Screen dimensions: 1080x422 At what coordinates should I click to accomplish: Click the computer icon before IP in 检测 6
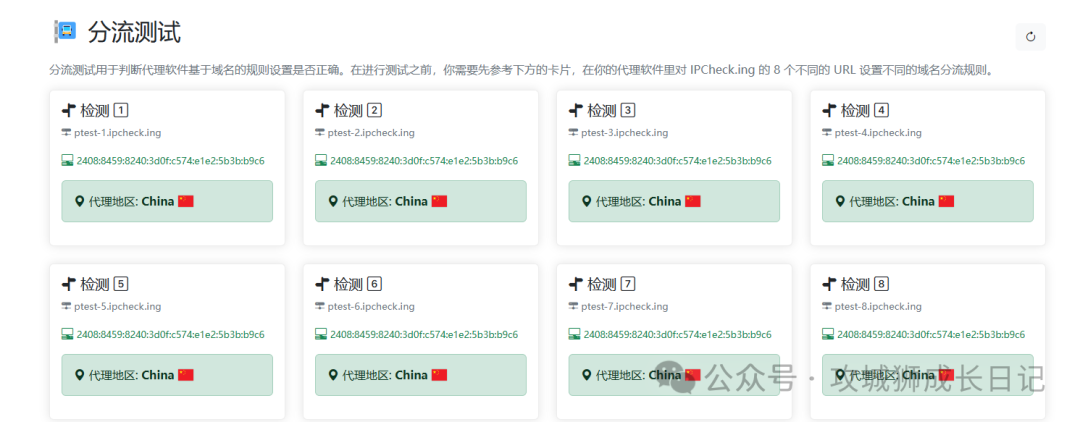(x=321, y=334)
